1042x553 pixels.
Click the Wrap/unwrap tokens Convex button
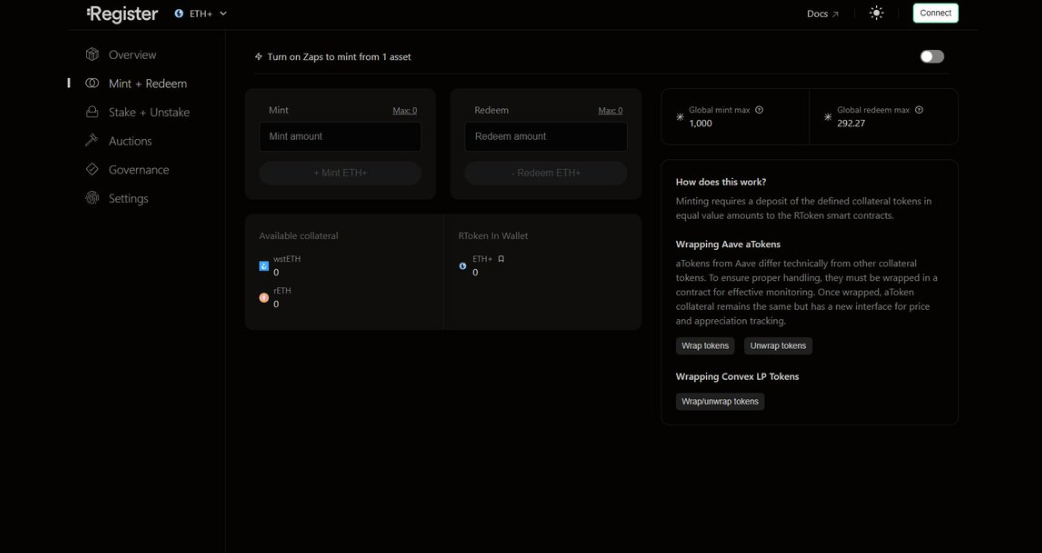[x=720, y=402]
